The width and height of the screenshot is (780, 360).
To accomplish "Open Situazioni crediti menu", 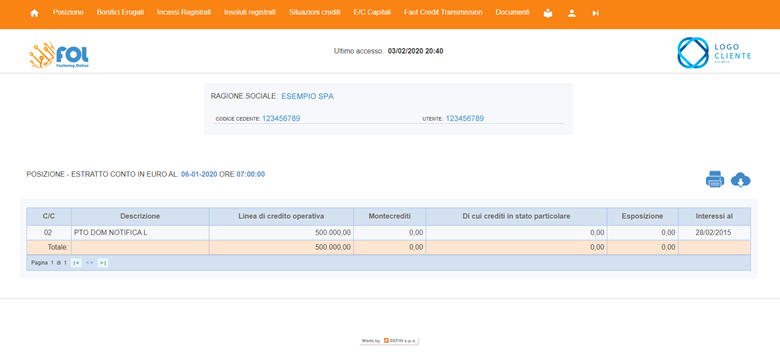I will [x=314, y=12].
